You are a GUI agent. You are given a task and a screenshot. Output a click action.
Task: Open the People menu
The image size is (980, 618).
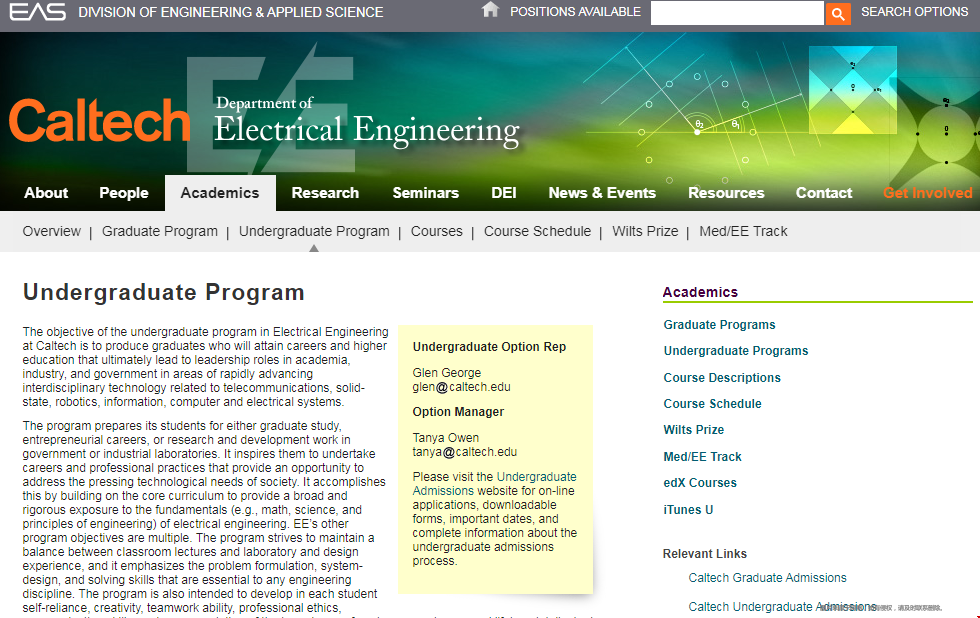(x=124, y=193)
